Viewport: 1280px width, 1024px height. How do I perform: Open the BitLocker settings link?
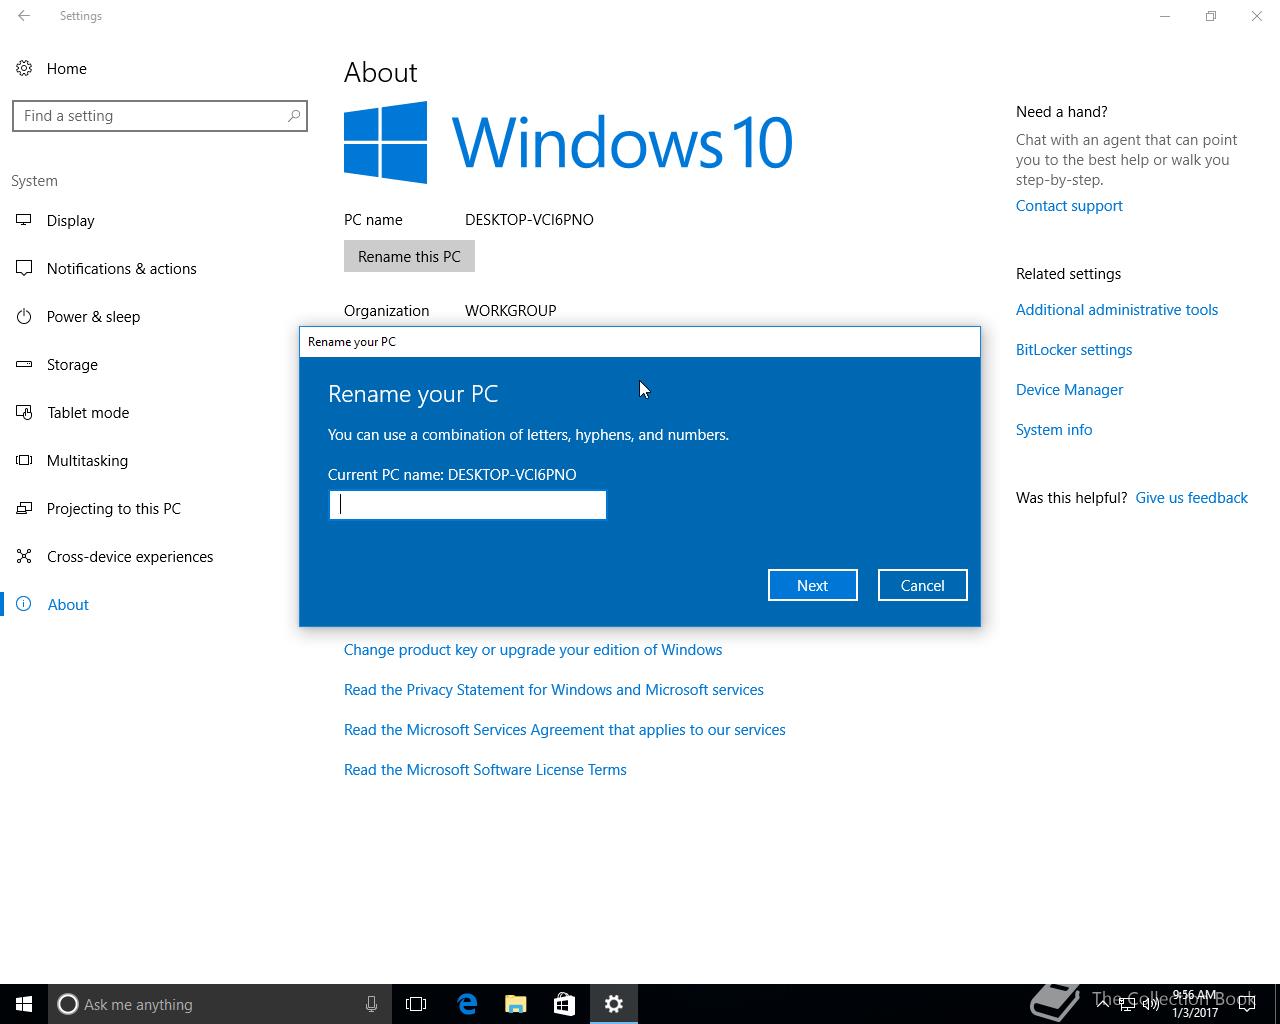(1074, 349)
